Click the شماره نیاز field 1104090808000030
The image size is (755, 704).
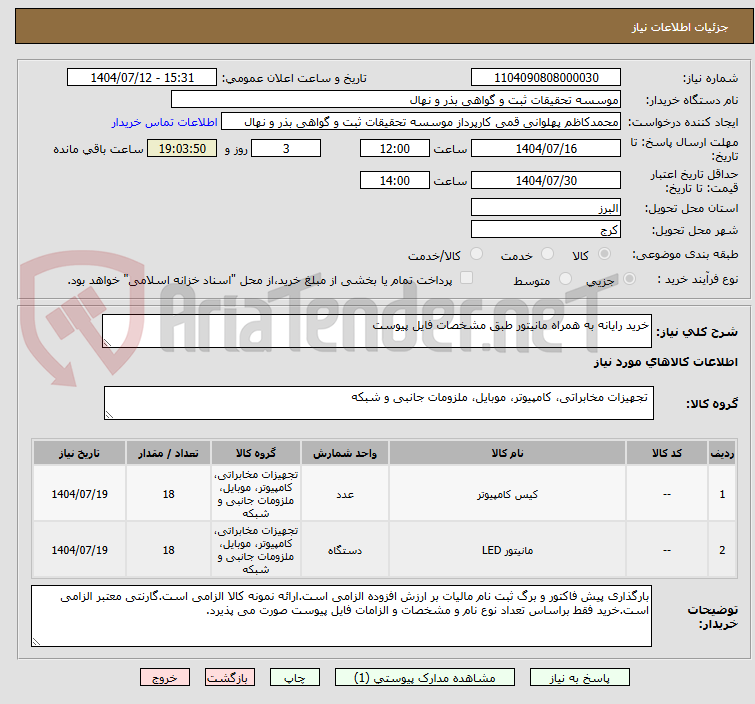[546, 78]
